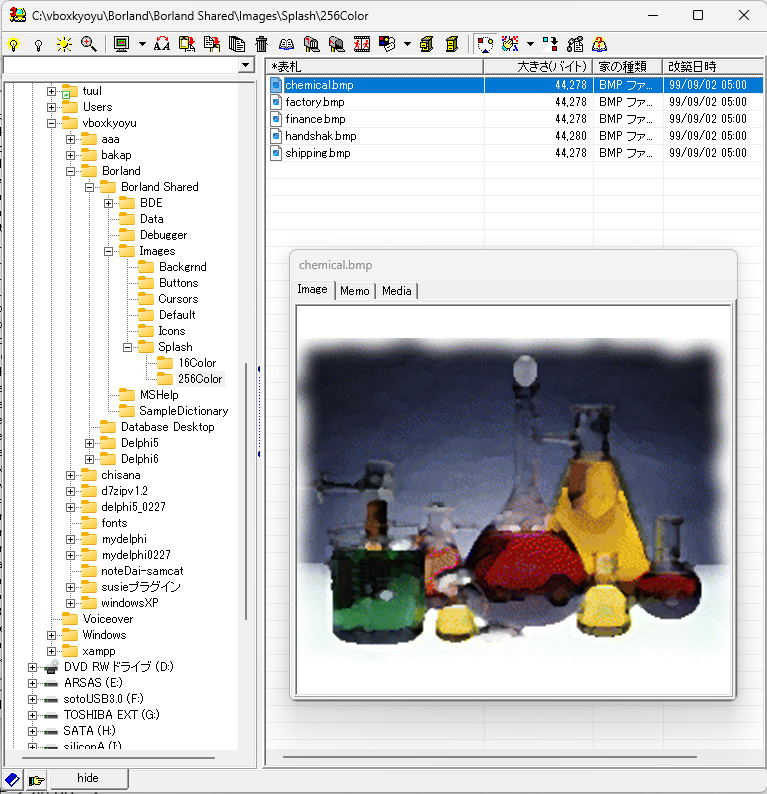Select the 16Color folder in tree
The height and width of the screenshot is (794, 767).
(x=197, y=363)
